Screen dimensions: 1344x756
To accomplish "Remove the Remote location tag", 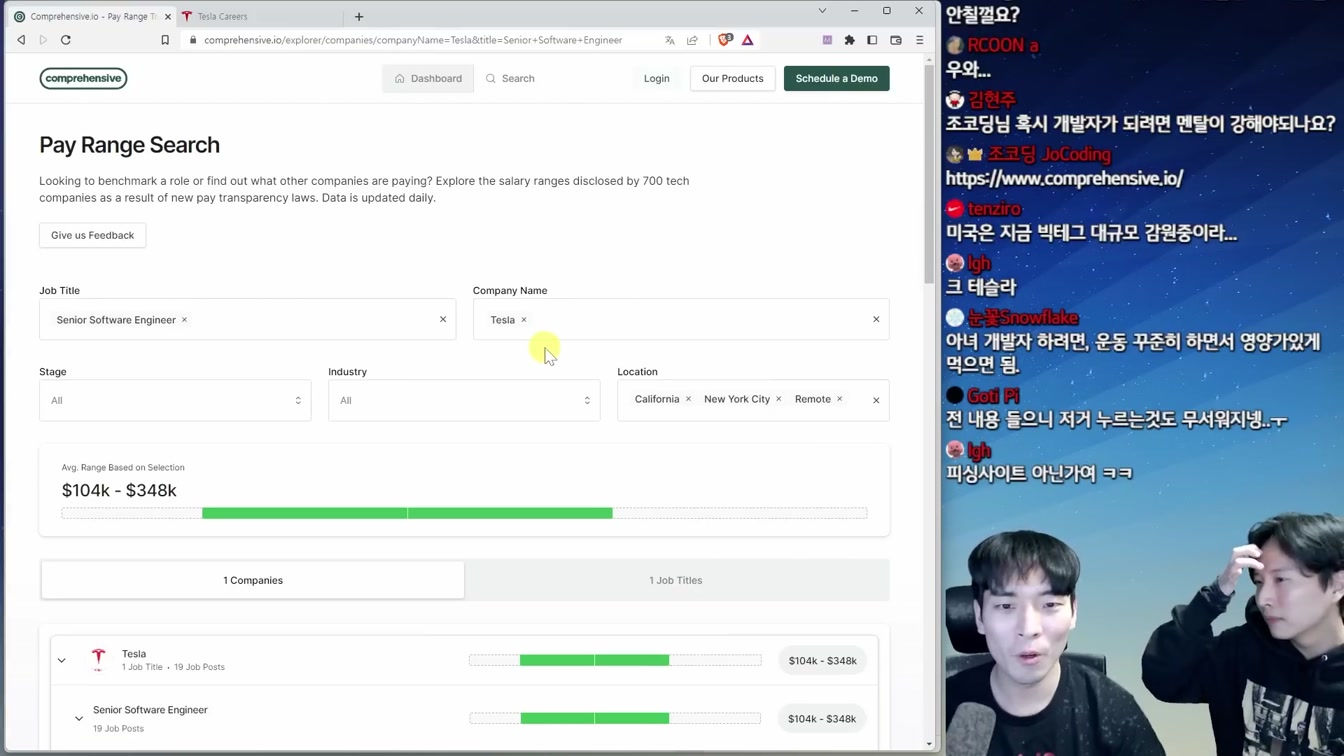I will point(840,399).
